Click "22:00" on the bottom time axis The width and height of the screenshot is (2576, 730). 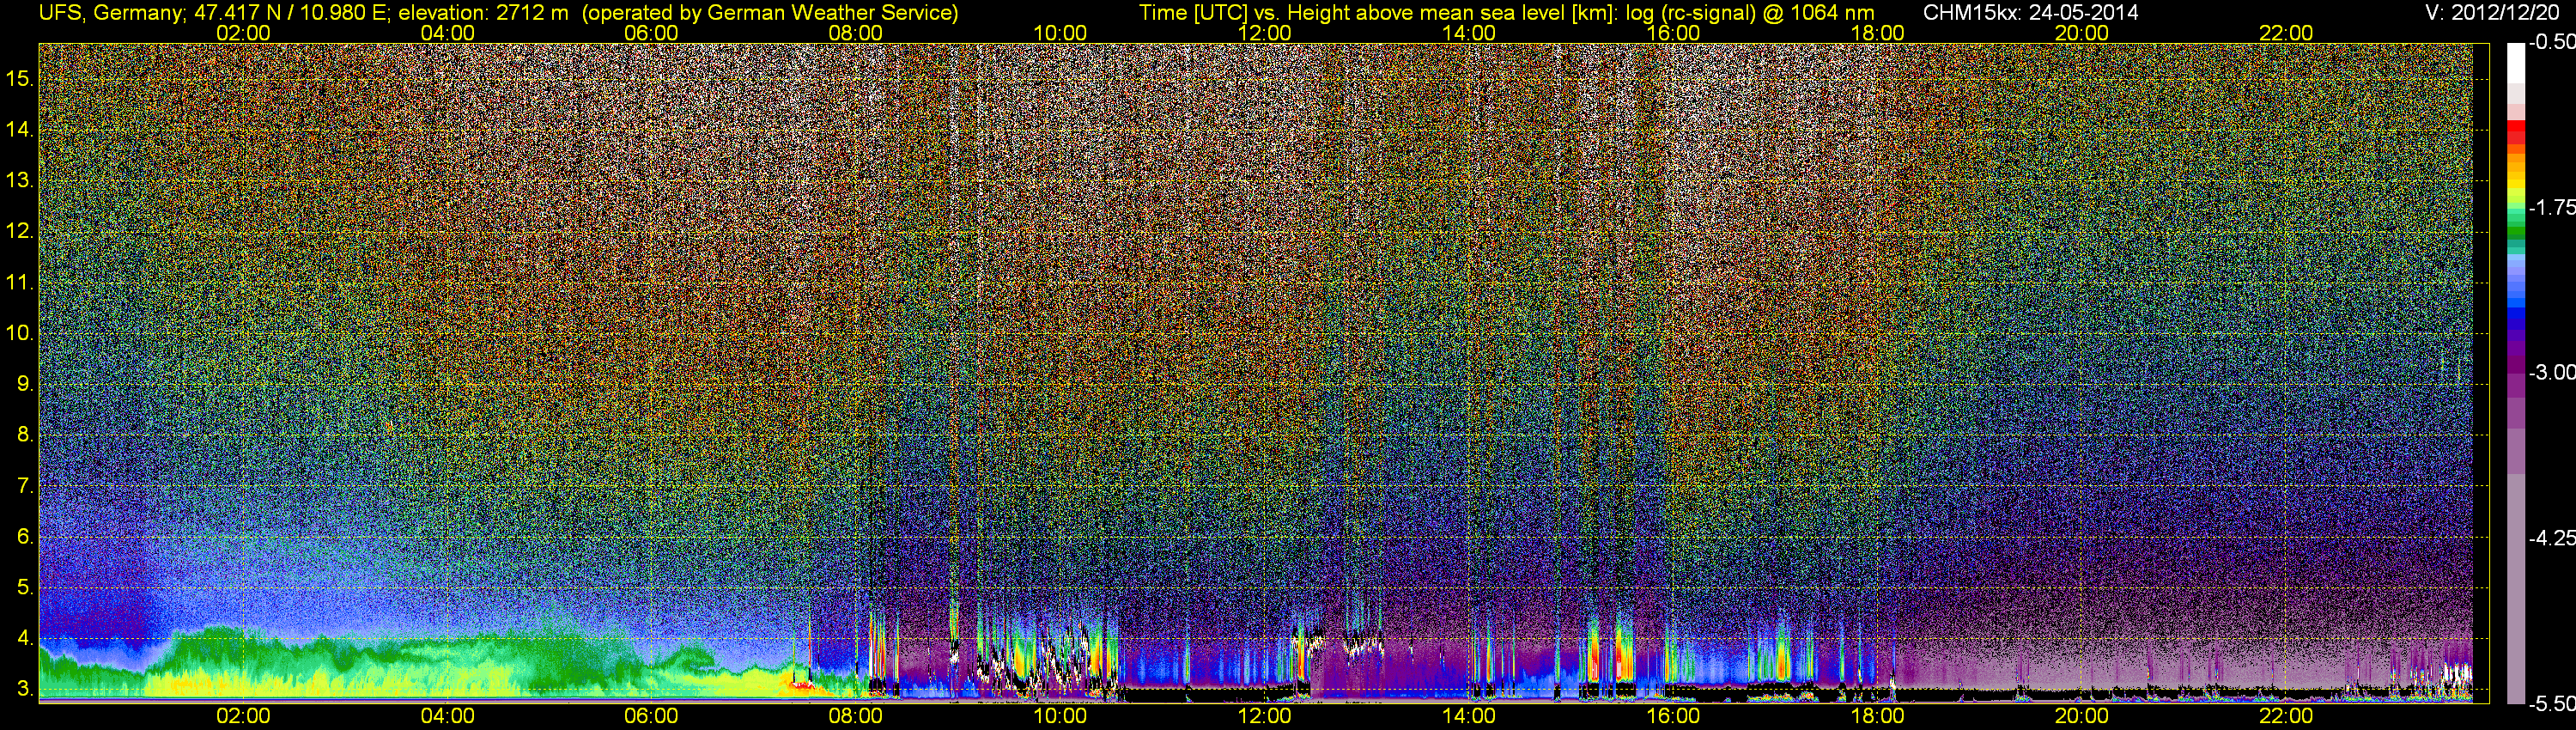(x=2286, y=716)
